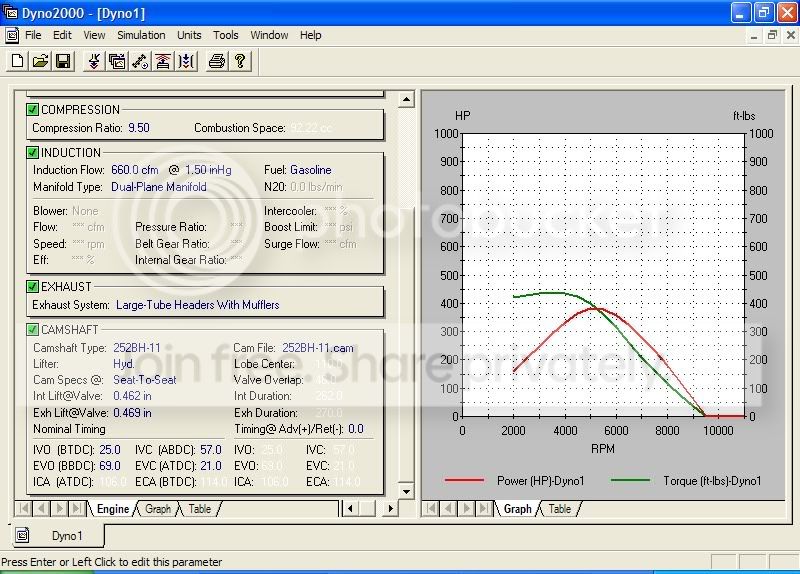Click the green Torque (ft-lbs) legend line
The height and width of the screenshot is (574, 800).
[630, 480]
